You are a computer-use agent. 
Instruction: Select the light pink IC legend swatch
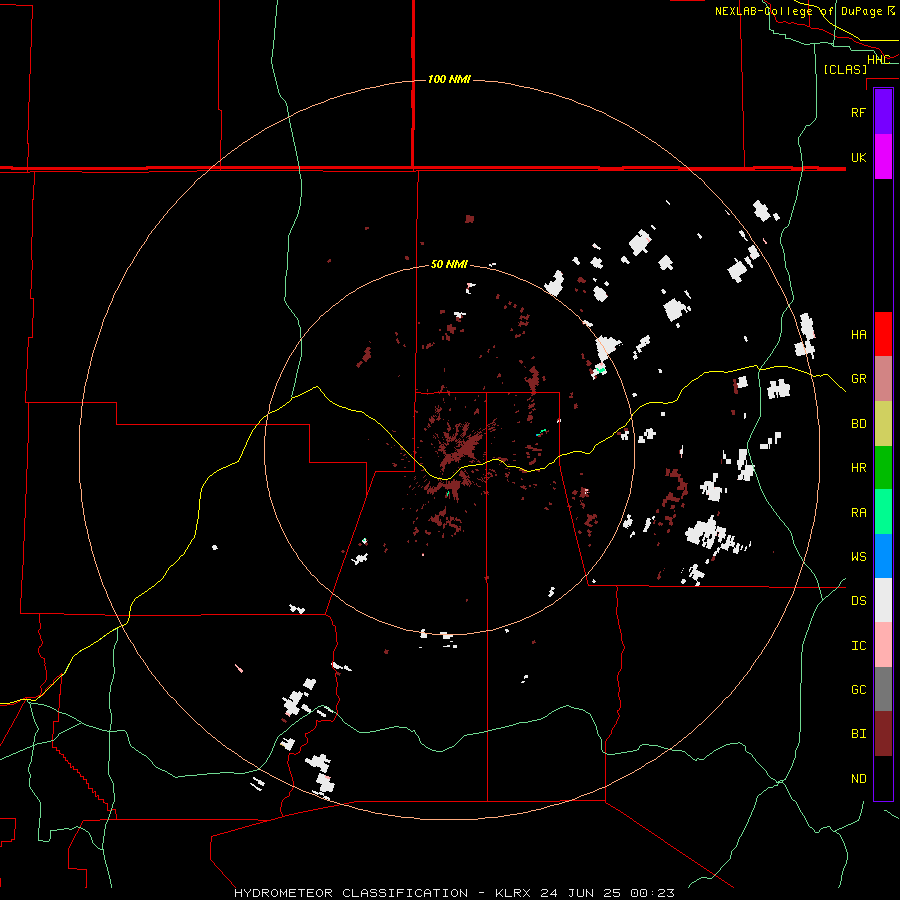pos(883,645)
